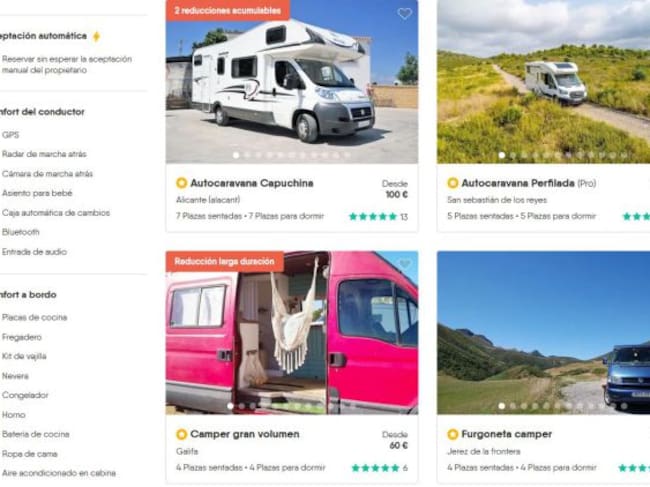Open Autocaravana Capuchina listing title
The width and height of the screenshot is (650, 487).
pos(252,183)
